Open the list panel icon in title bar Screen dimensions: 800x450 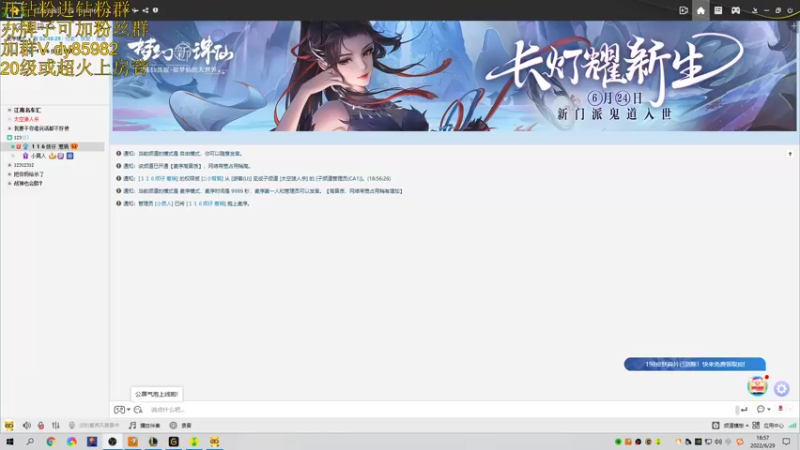[718, 10]
